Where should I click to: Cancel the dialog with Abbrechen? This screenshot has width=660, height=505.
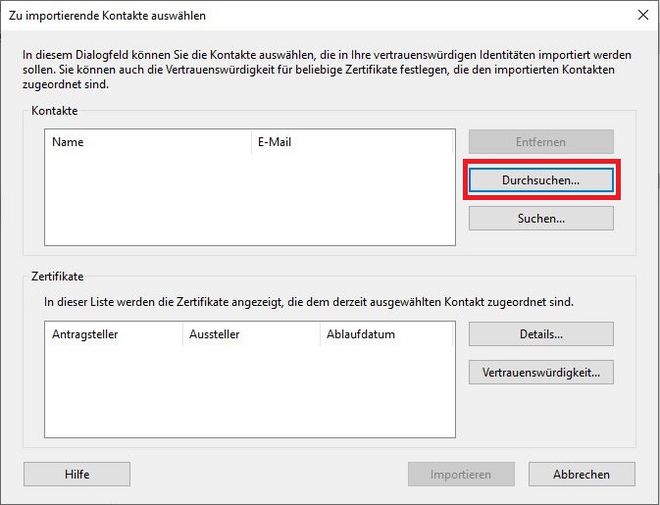click(x=582, y=474)
